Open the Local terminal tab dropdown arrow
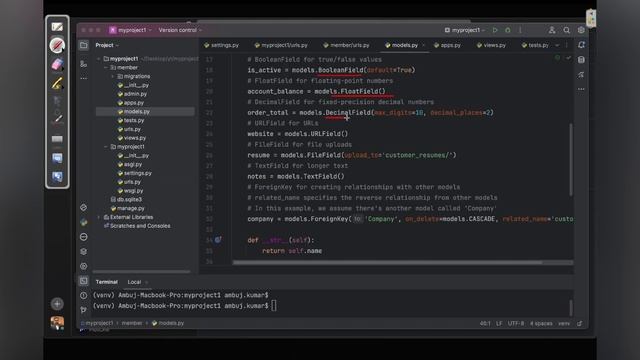 pos(147,282)
